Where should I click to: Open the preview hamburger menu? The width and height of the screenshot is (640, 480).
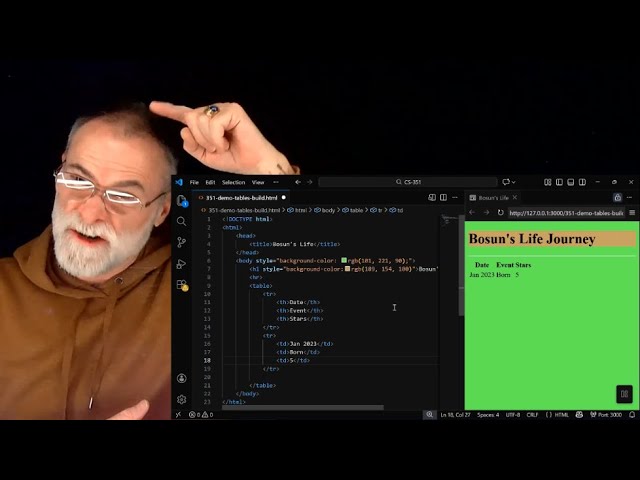point(632,212)
